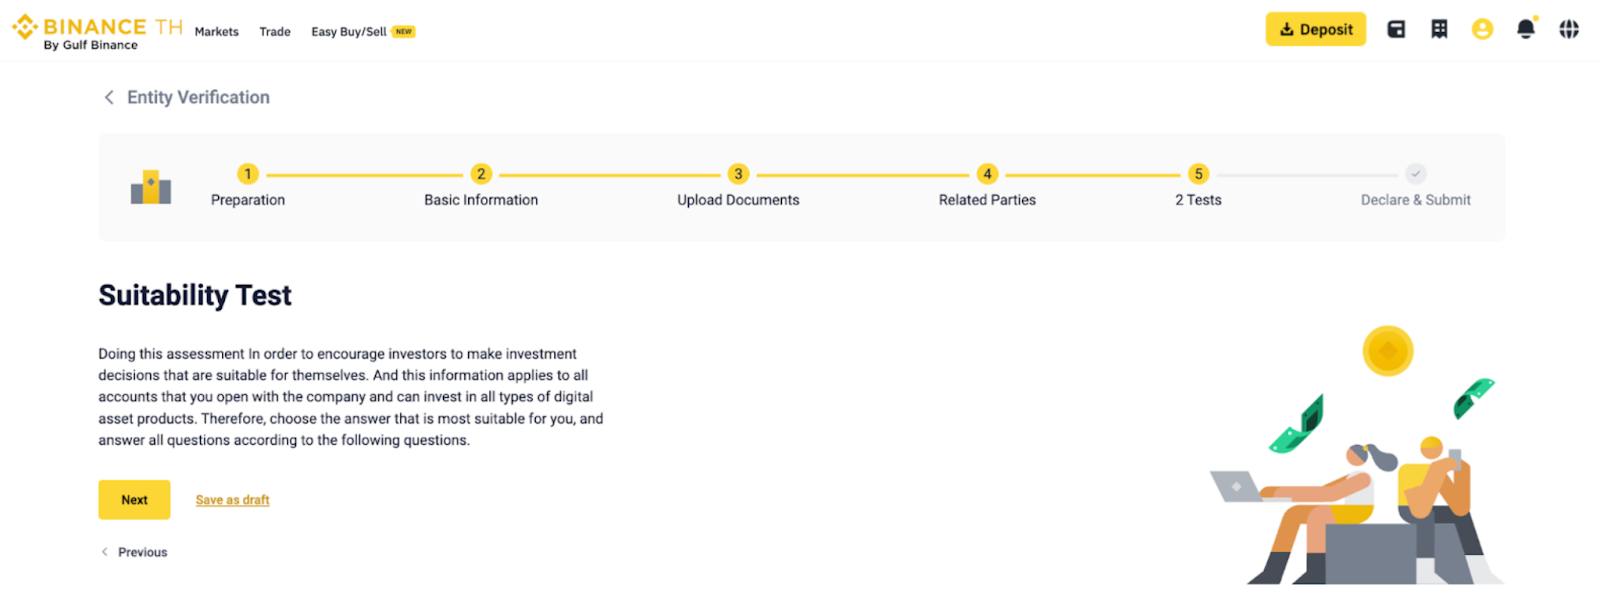Click Next to start the Suitability Test
The image size is (1600, 605).
tap(134, 500)
